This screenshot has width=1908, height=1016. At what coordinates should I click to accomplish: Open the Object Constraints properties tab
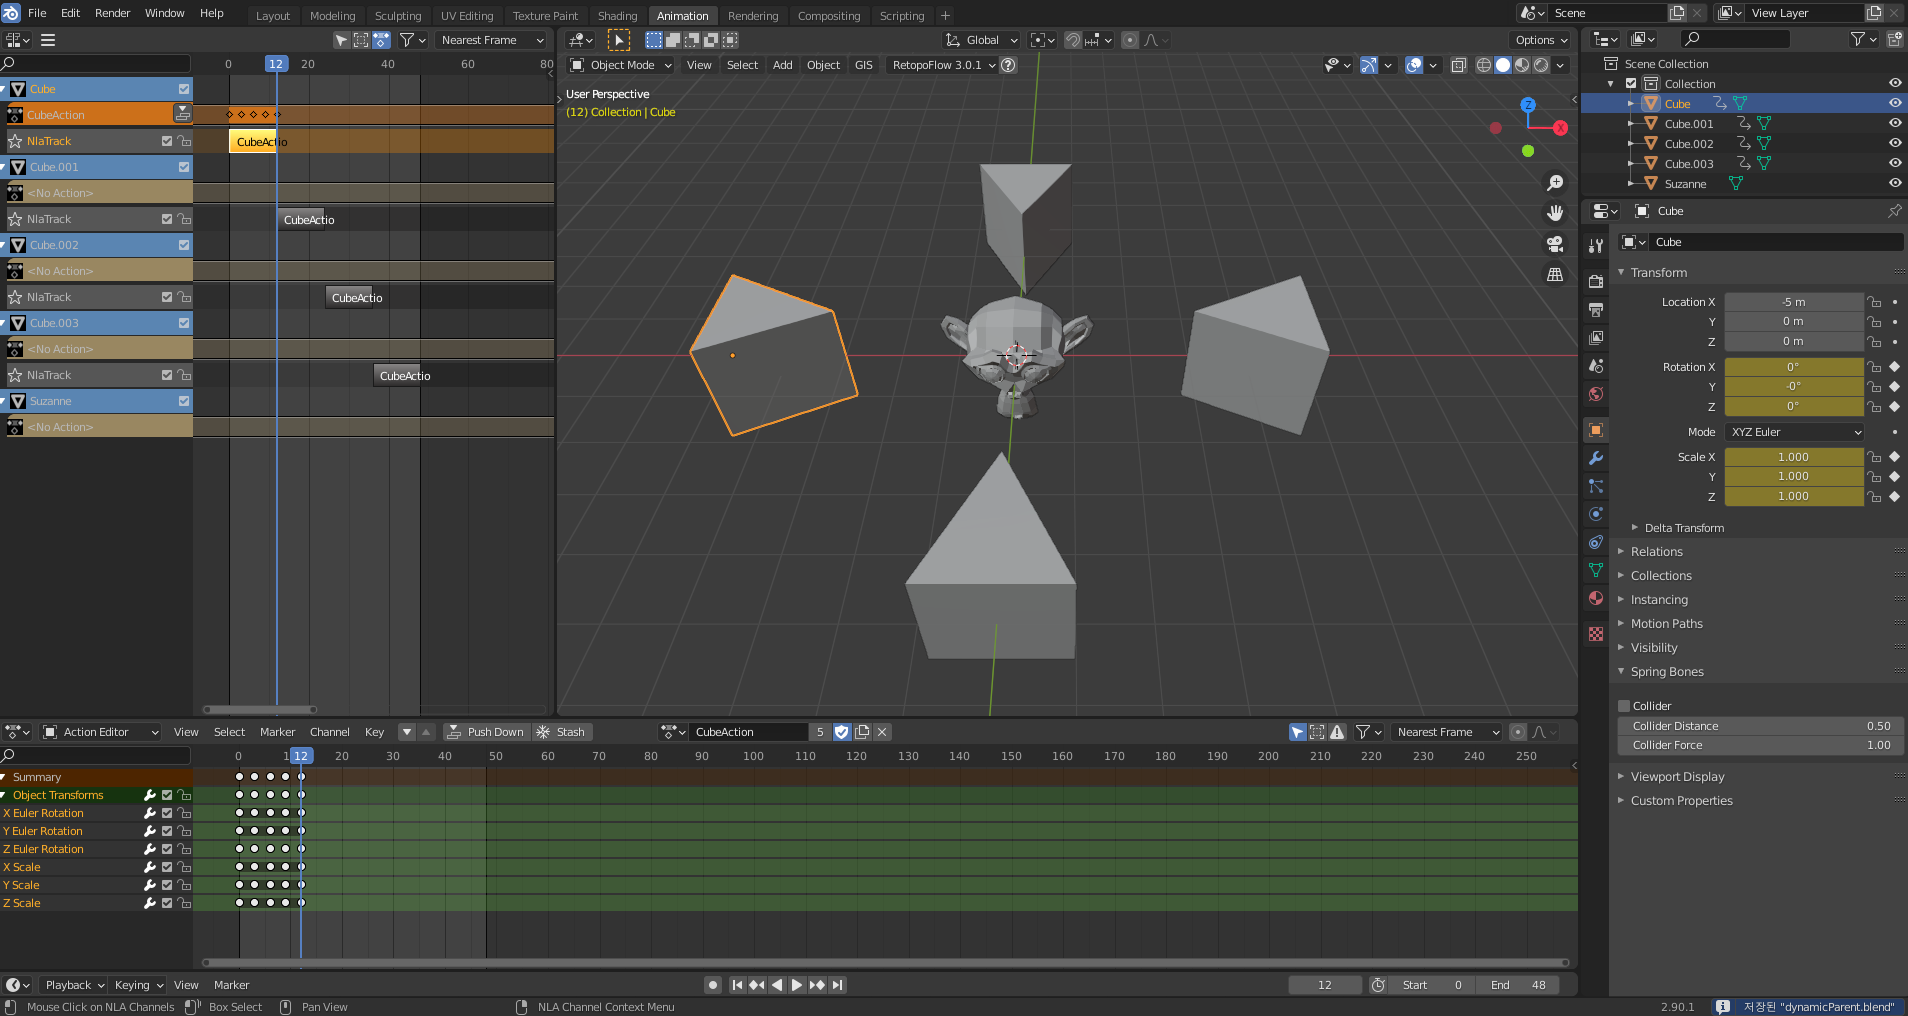pyautogui.click(x=1596, y=542)
